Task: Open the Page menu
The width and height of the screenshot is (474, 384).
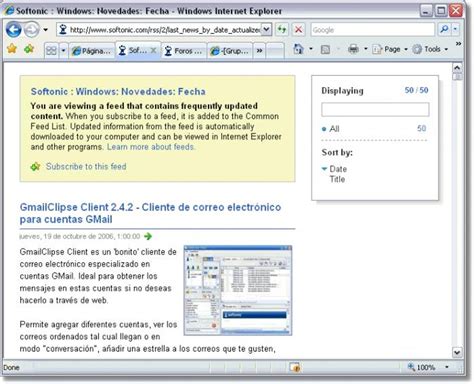Action: tap(390, 49)
